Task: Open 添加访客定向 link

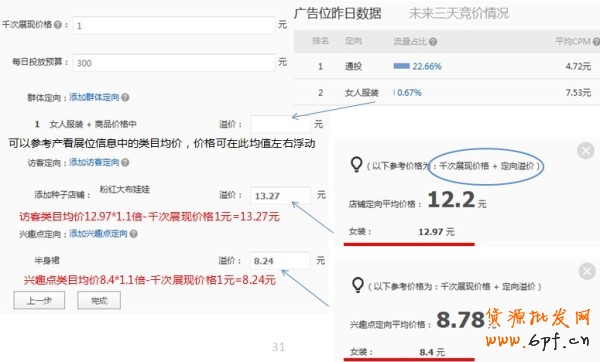Action: 94,162
